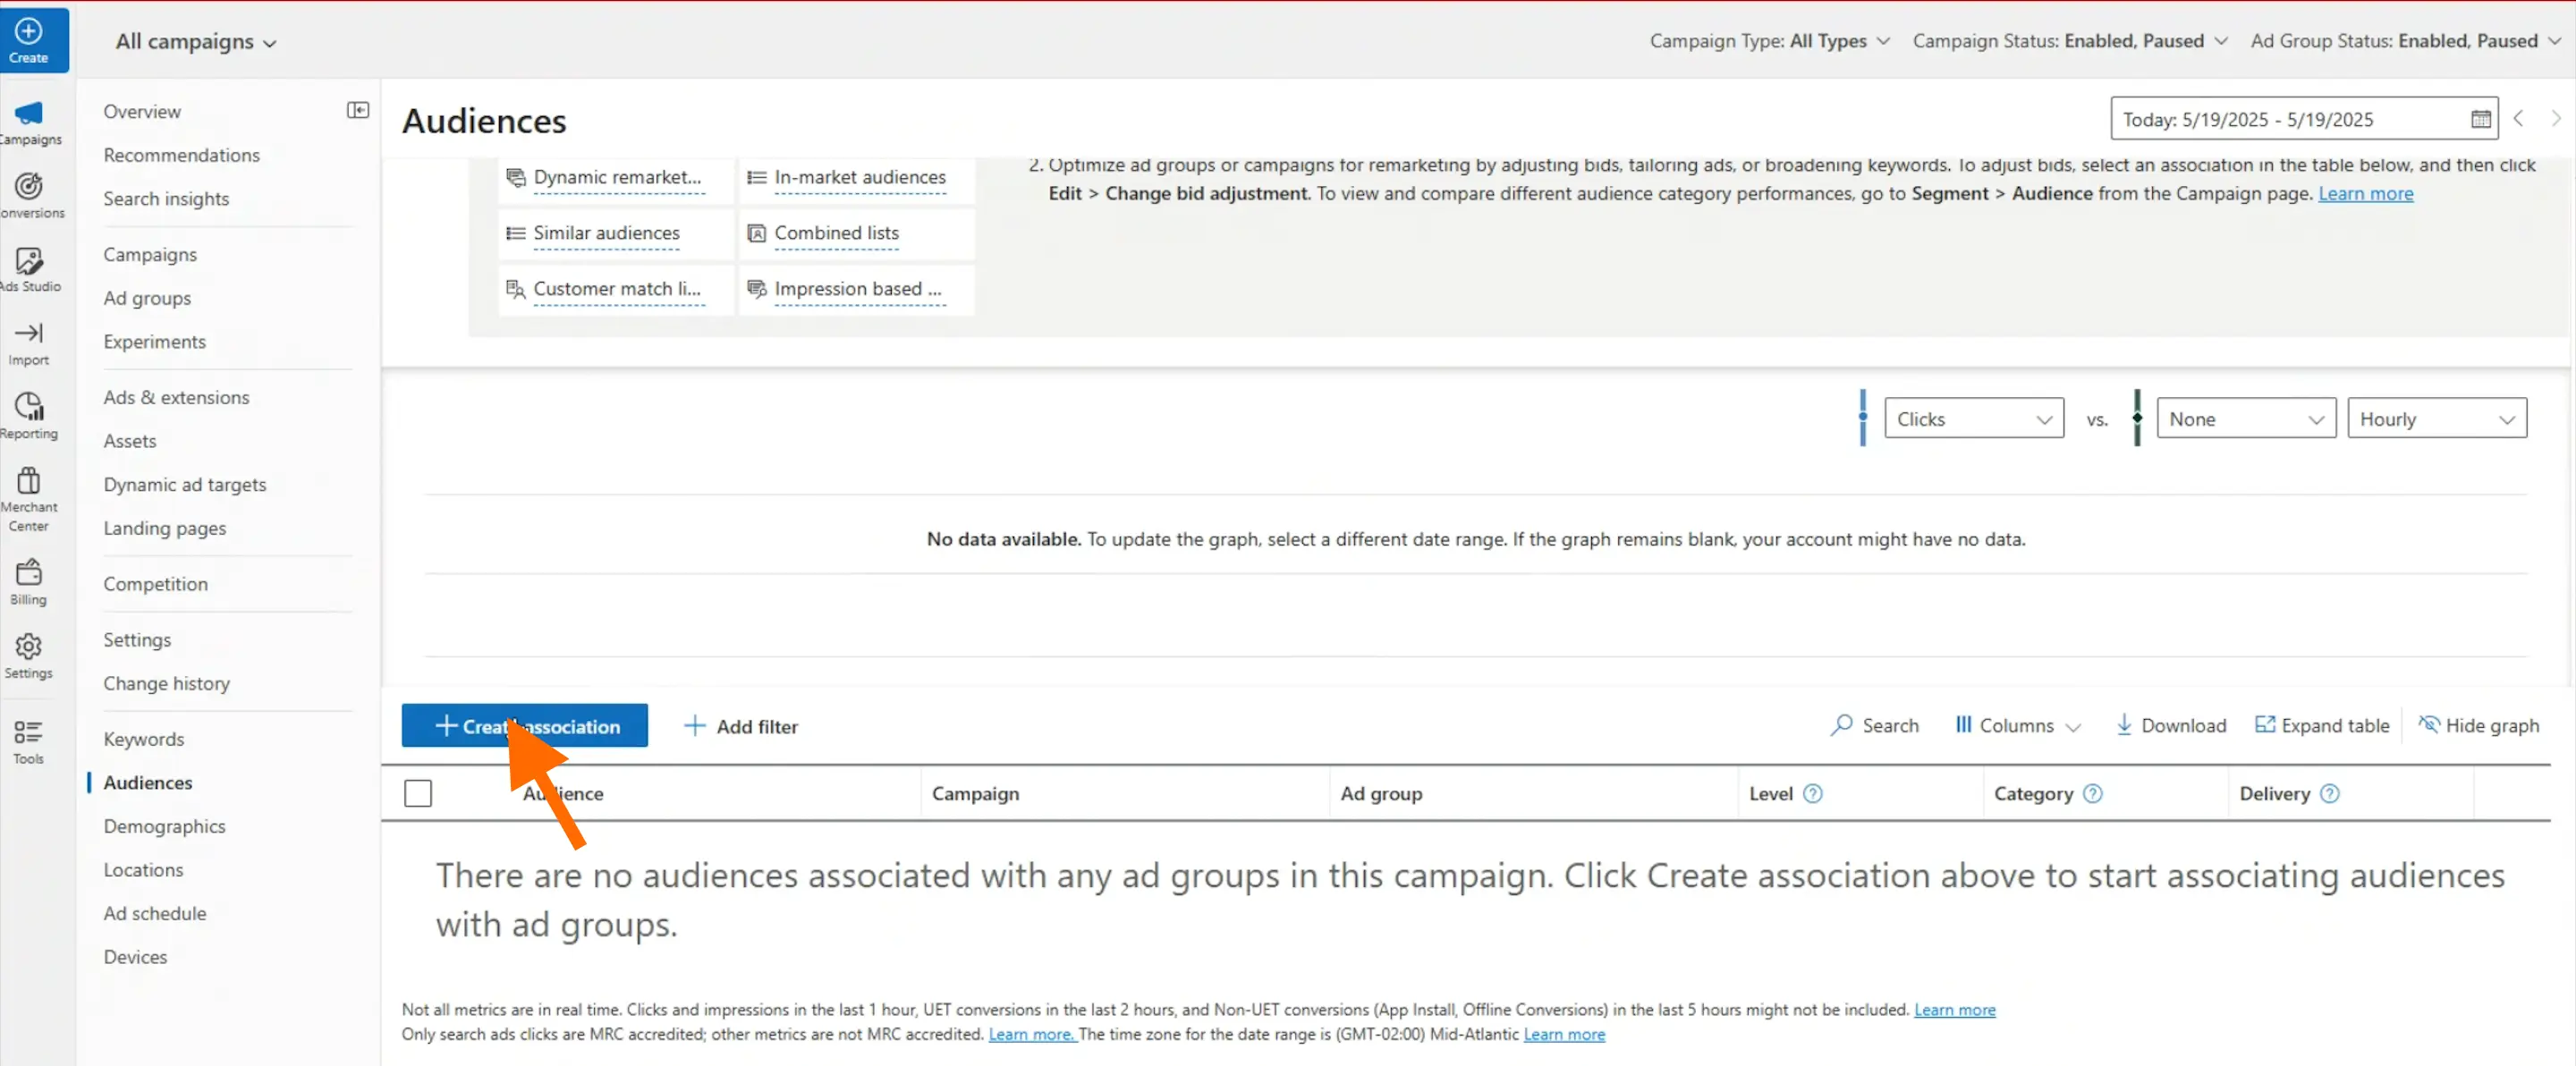Screen dimensions: 2576x1066
Task: Collapse the navigation panel icon
Action: pos(358,110)
